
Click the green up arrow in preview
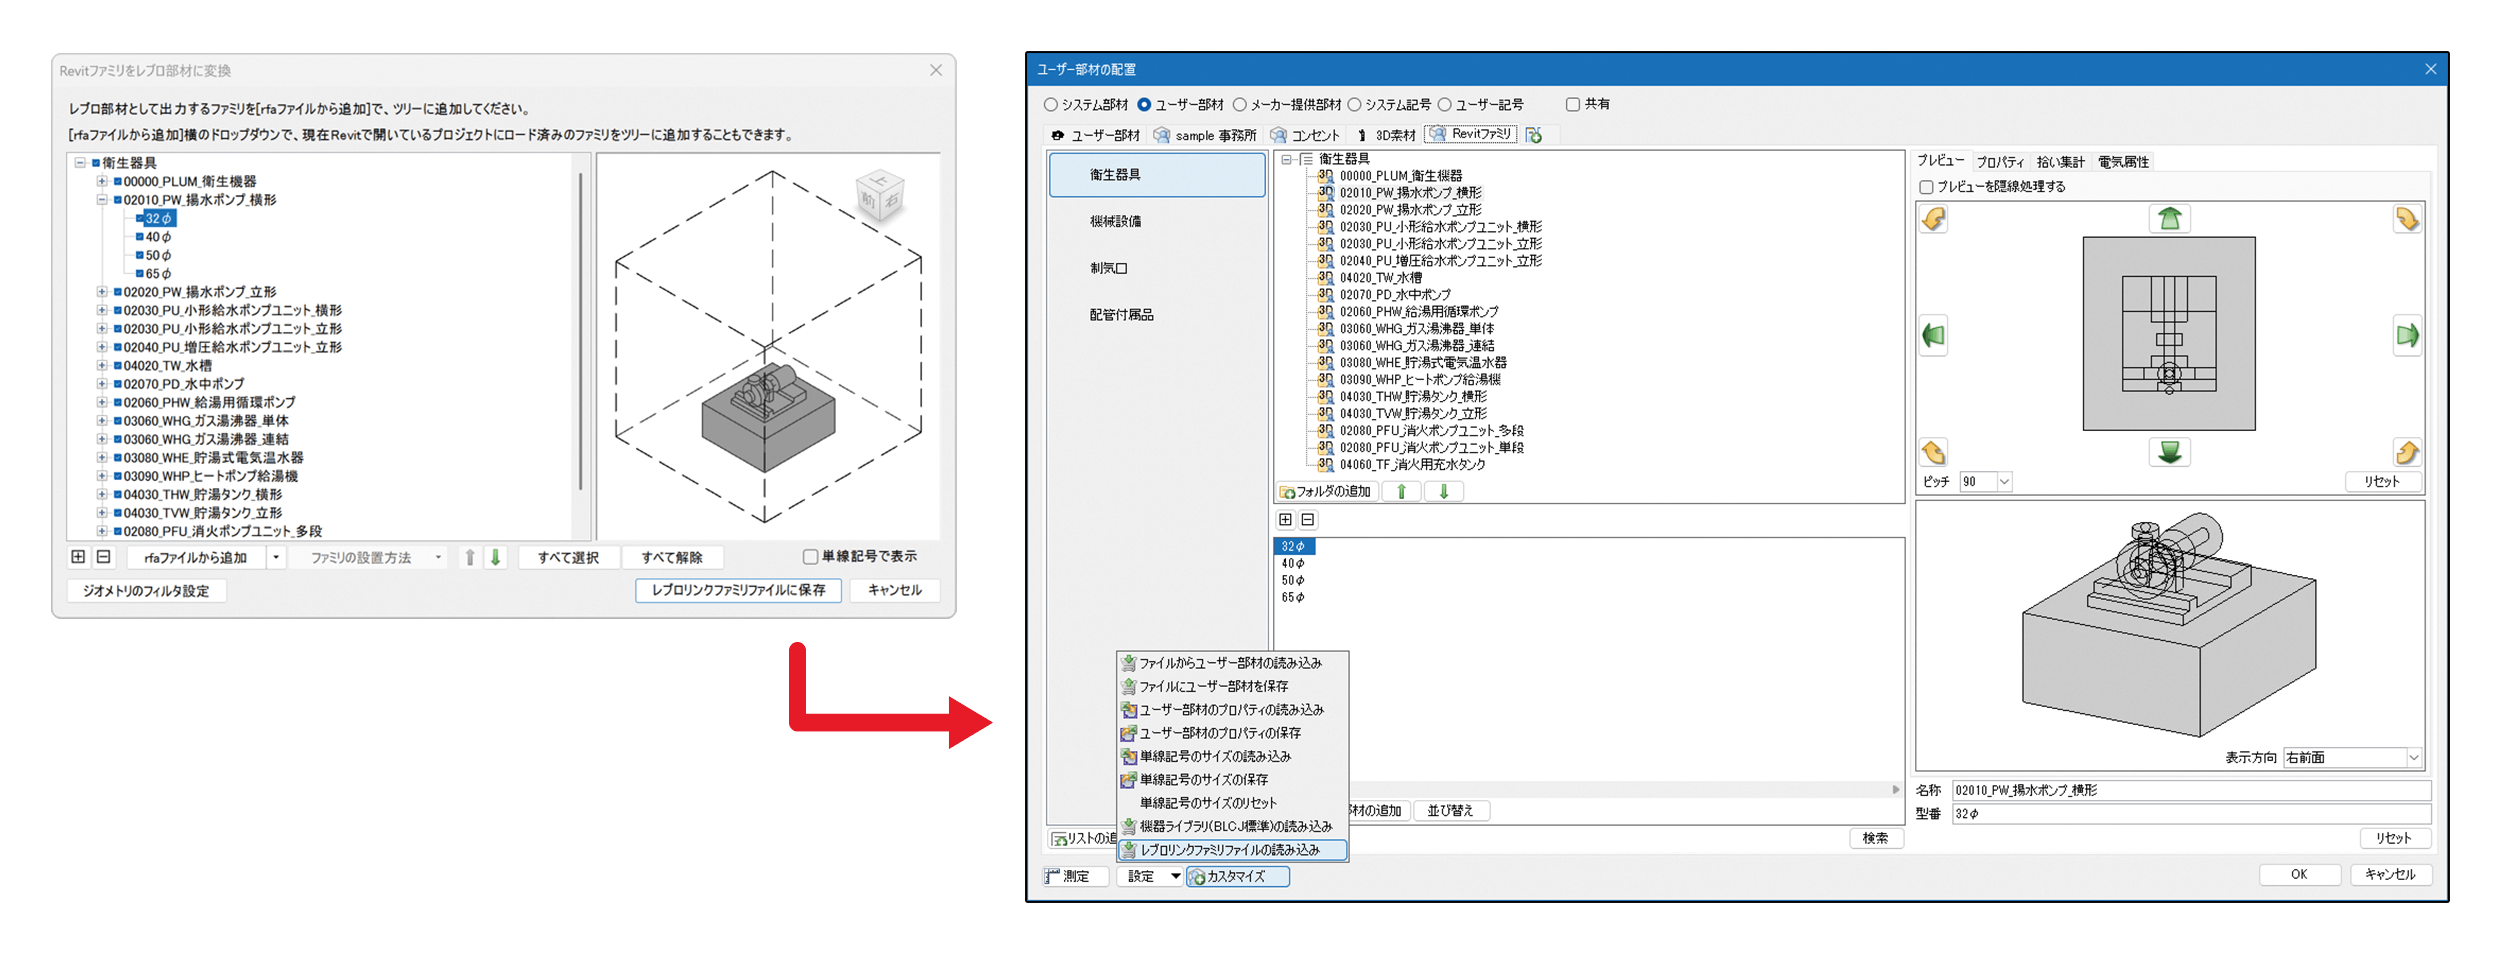[x=2168, y=219]
